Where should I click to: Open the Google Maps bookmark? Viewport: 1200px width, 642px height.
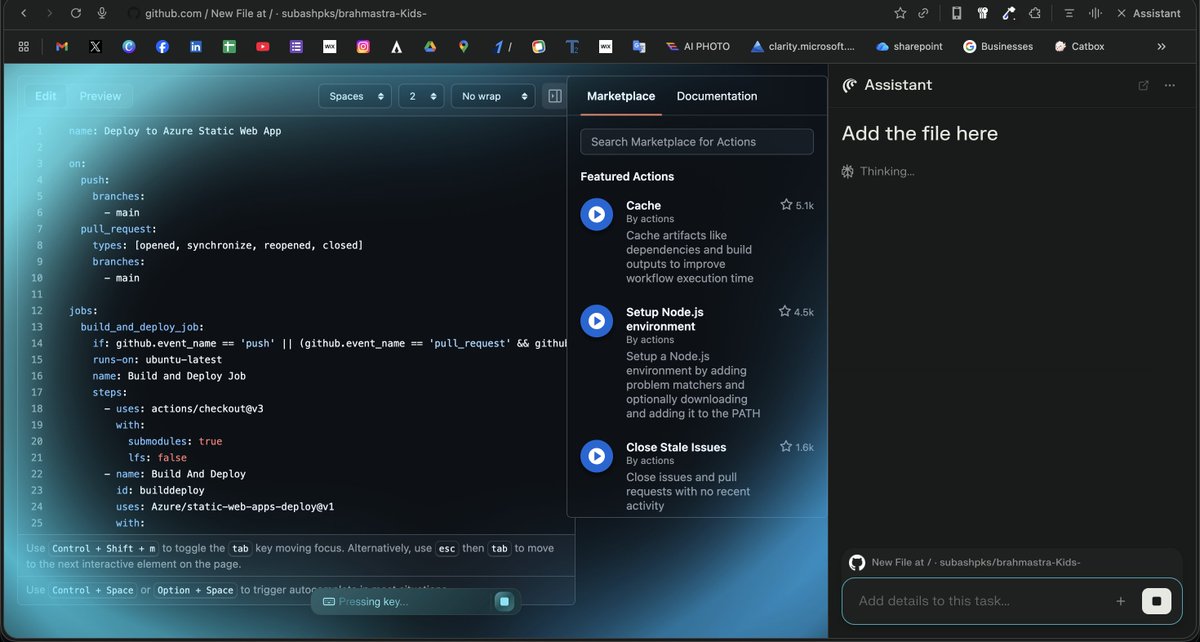click(x=464, y=46)
